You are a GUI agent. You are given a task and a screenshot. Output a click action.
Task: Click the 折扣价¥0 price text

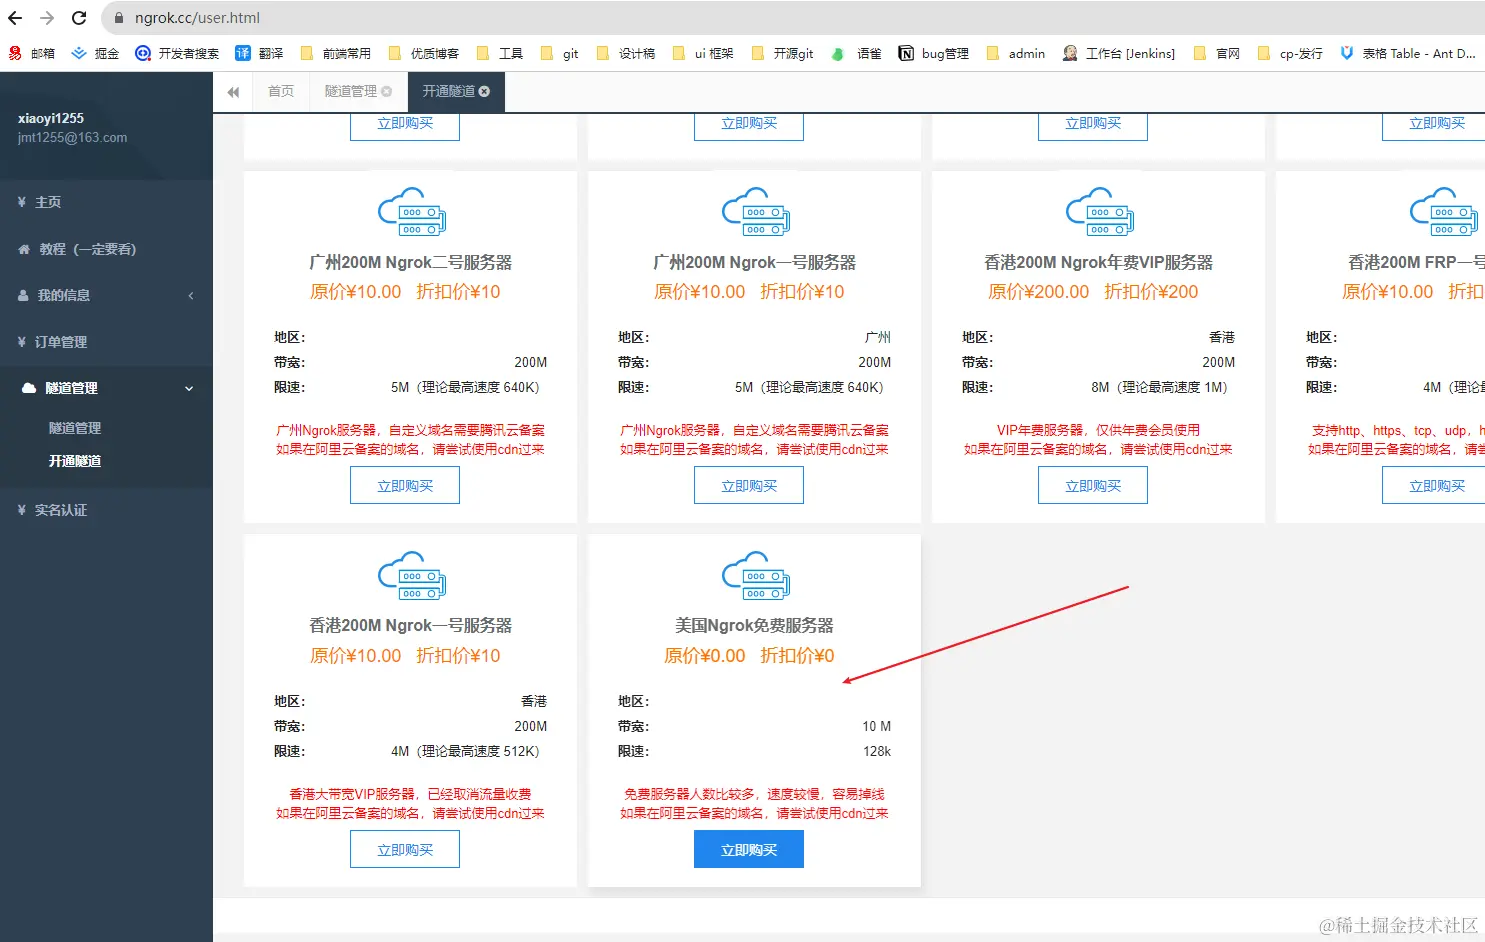click(797, 656)
